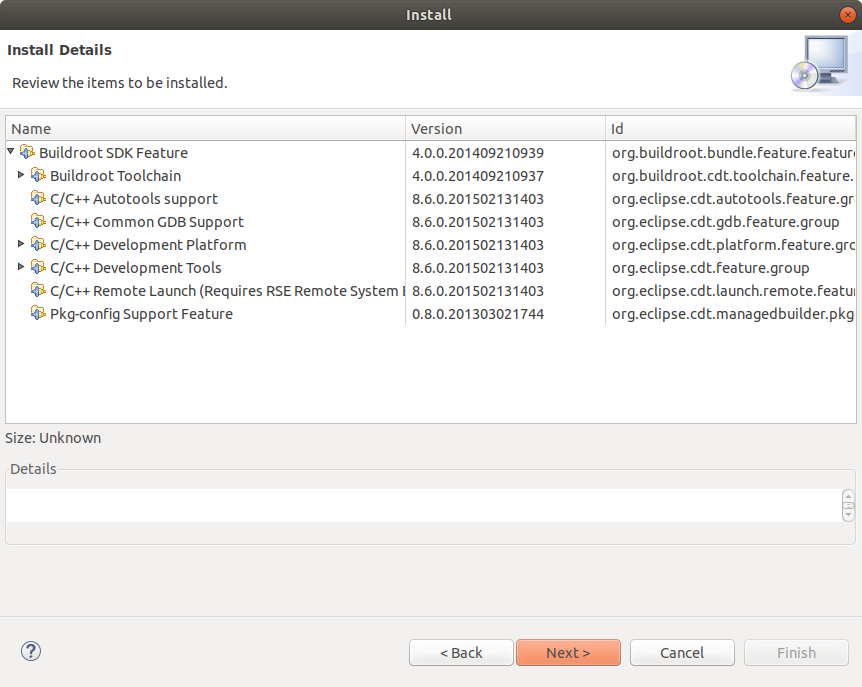Cancel the installation
Image resolution: width=862 pixels, height=687 pixels.
point(682,652)
